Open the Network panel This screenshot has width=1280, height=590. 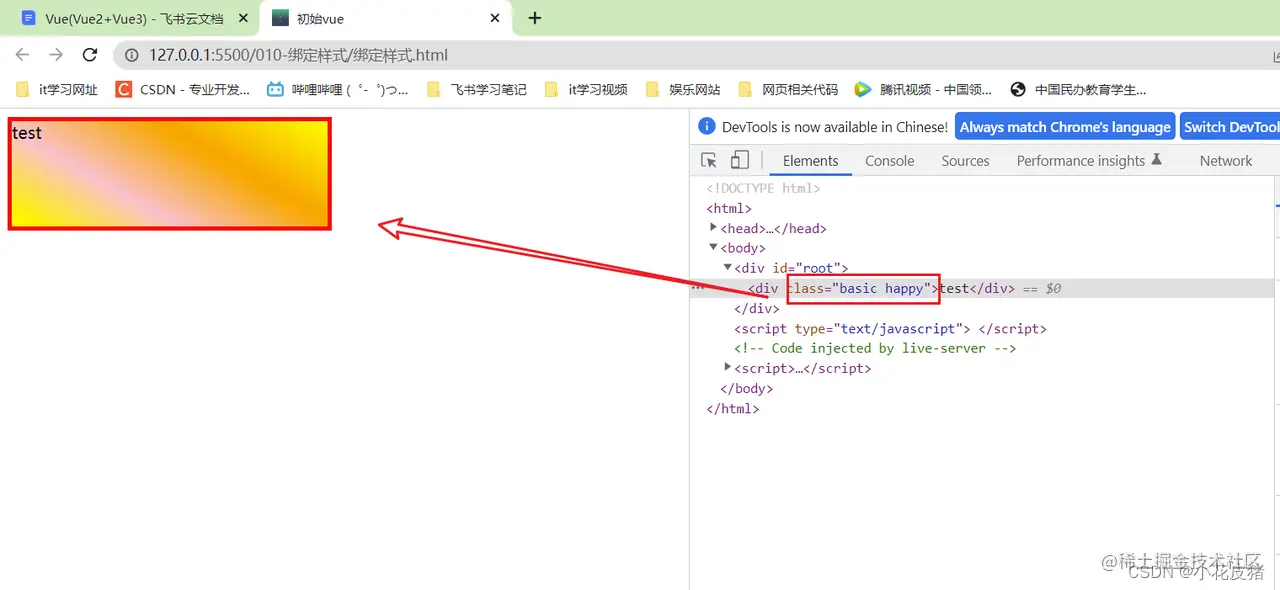pyautogui.click(x=1226, y=160)
